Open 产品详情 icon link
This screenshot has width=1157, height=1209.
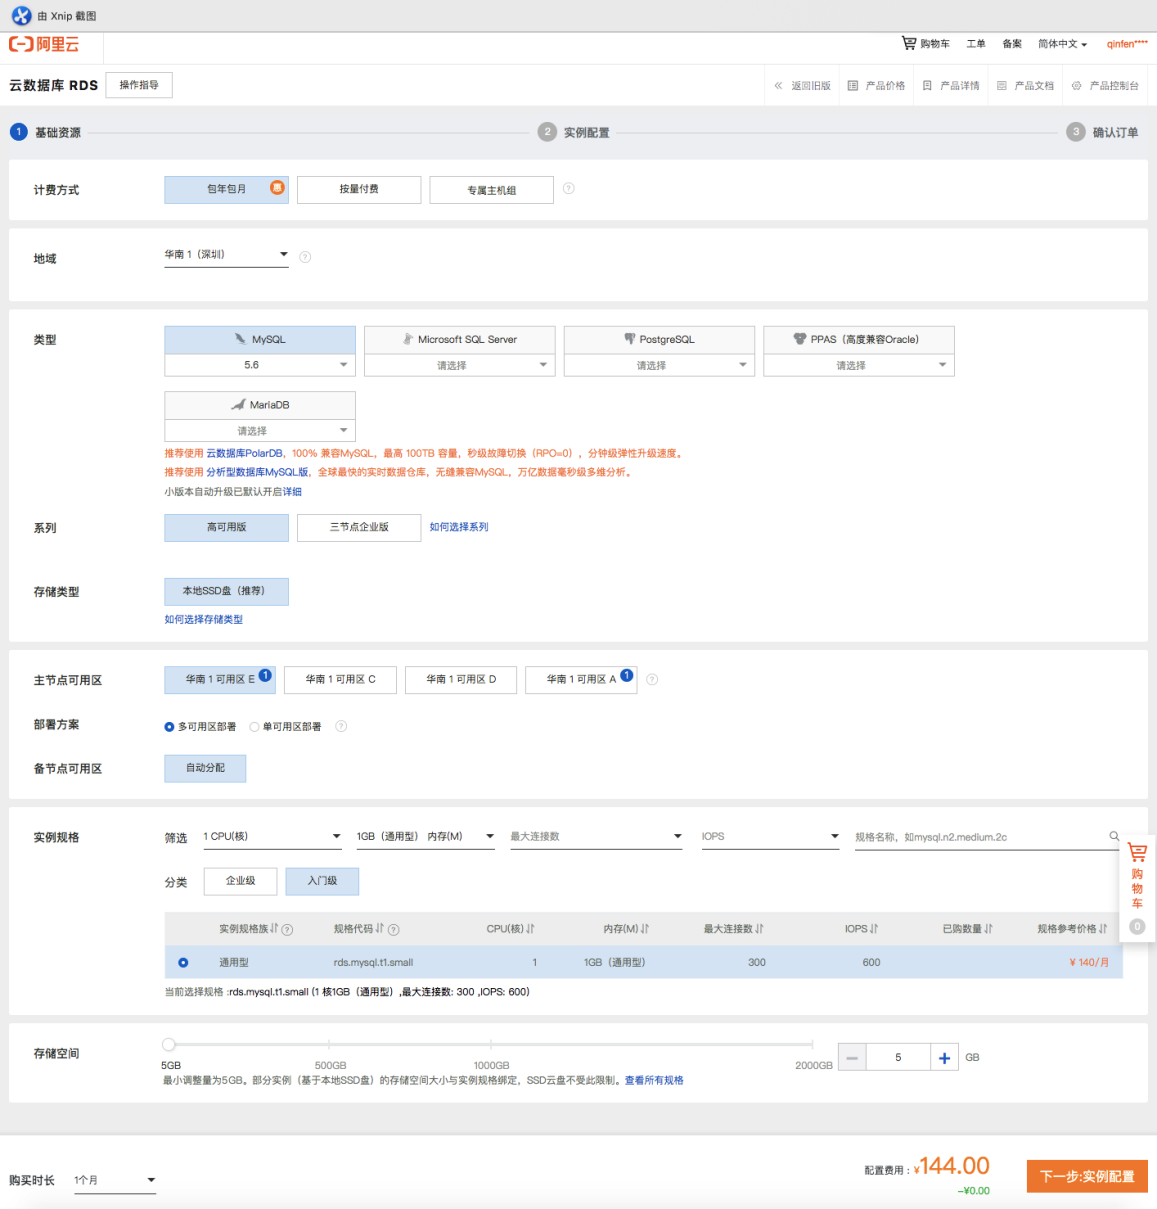tap(951, 86)
